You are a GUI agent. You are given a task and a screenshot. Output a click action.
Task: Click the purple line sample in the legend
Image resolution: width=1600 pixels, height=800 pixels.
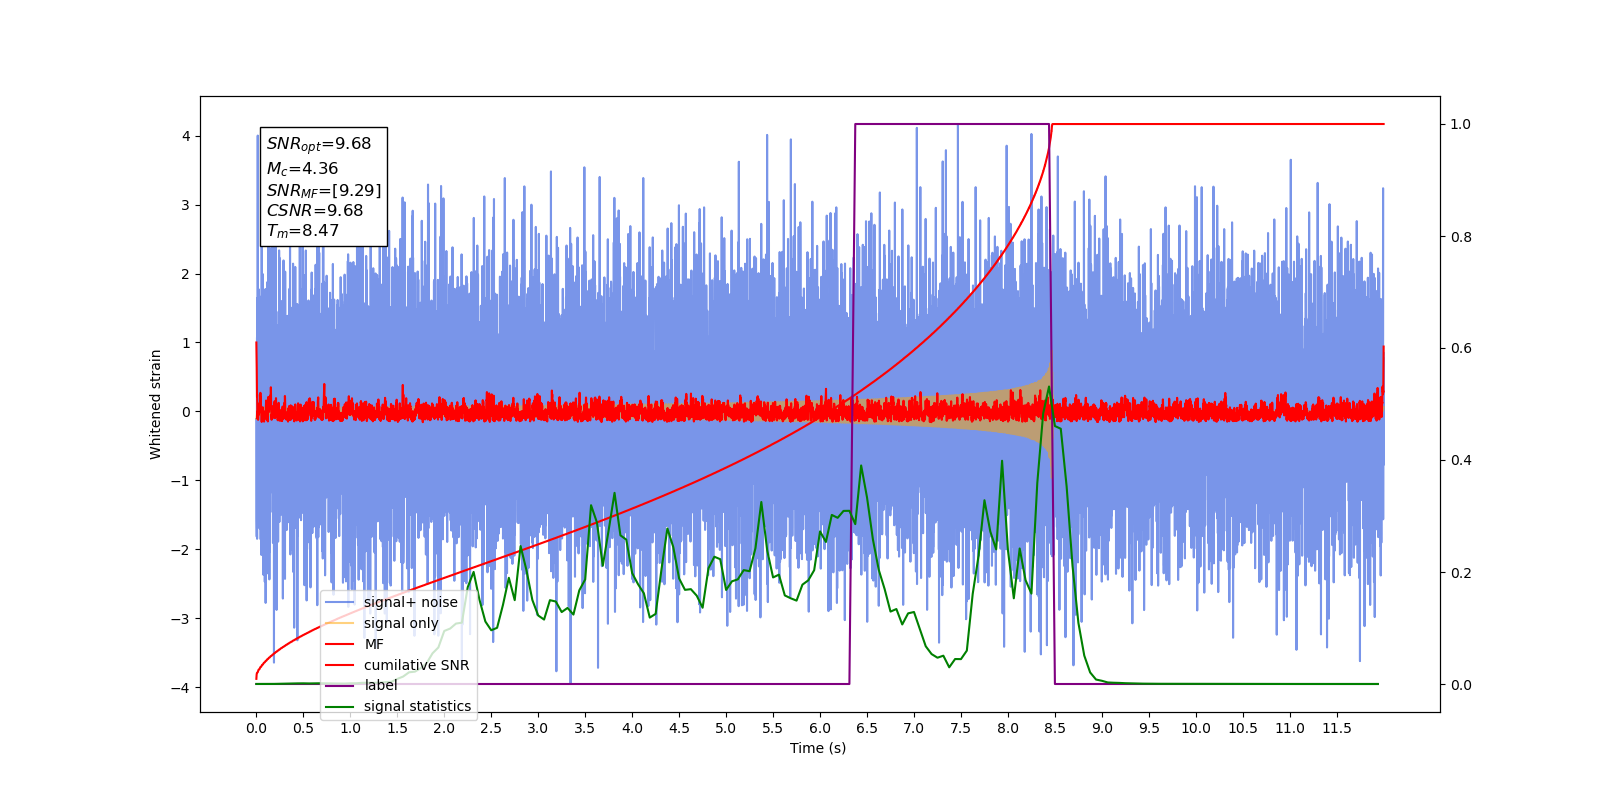coord(340,685)
